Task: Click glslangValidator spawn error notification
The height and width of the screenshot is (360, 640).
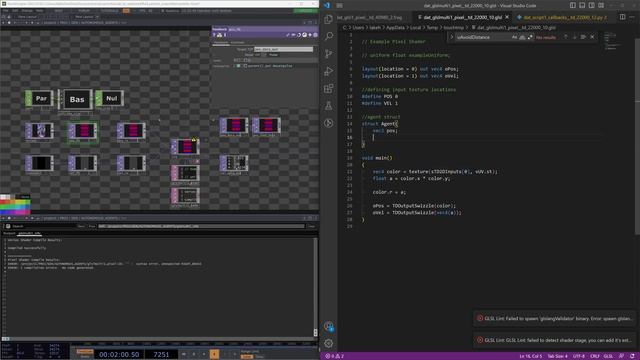Action: 554,319
